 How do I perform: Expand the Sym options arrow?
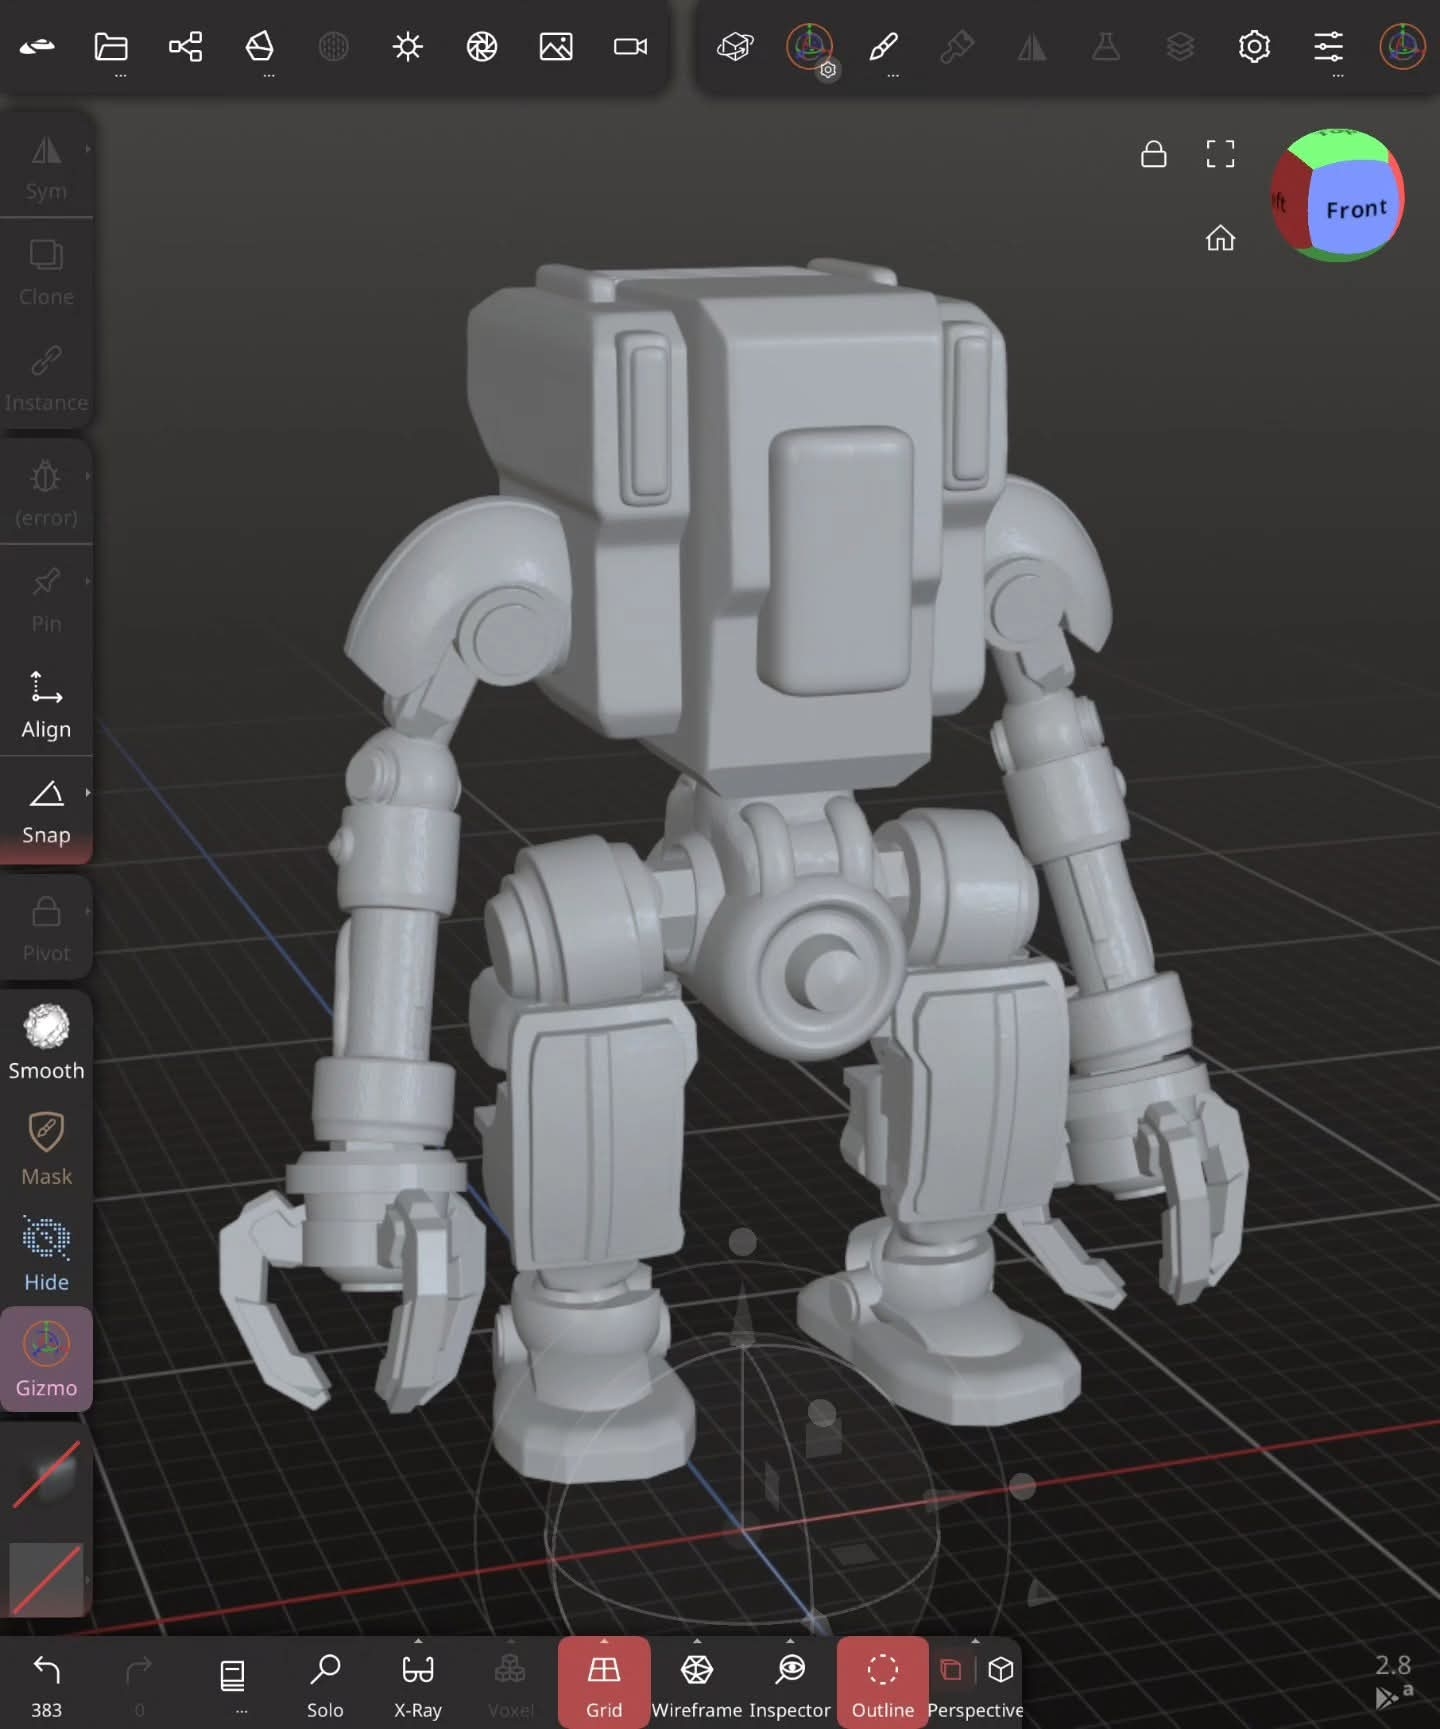88,149
